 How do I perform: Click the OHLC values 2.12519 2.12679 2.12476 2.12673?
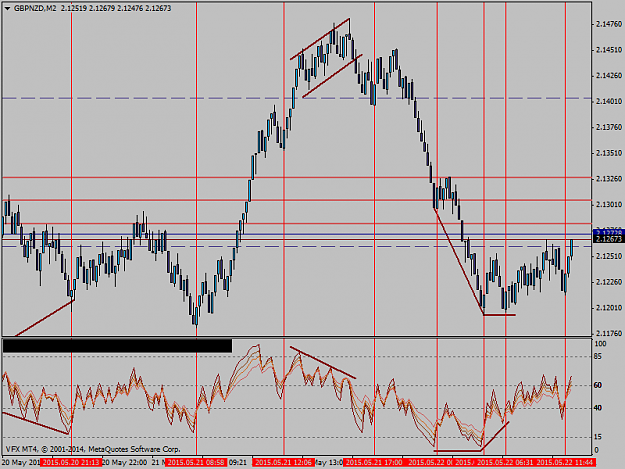tap(116, 8)
